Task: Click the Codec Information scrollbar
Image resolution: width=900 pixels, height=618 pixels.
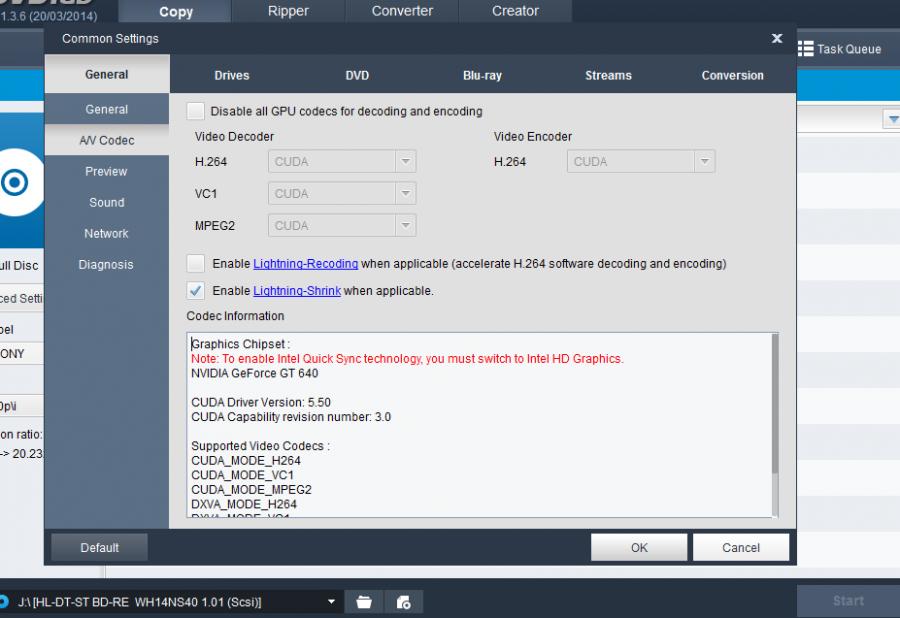Action: click(775, 404)
